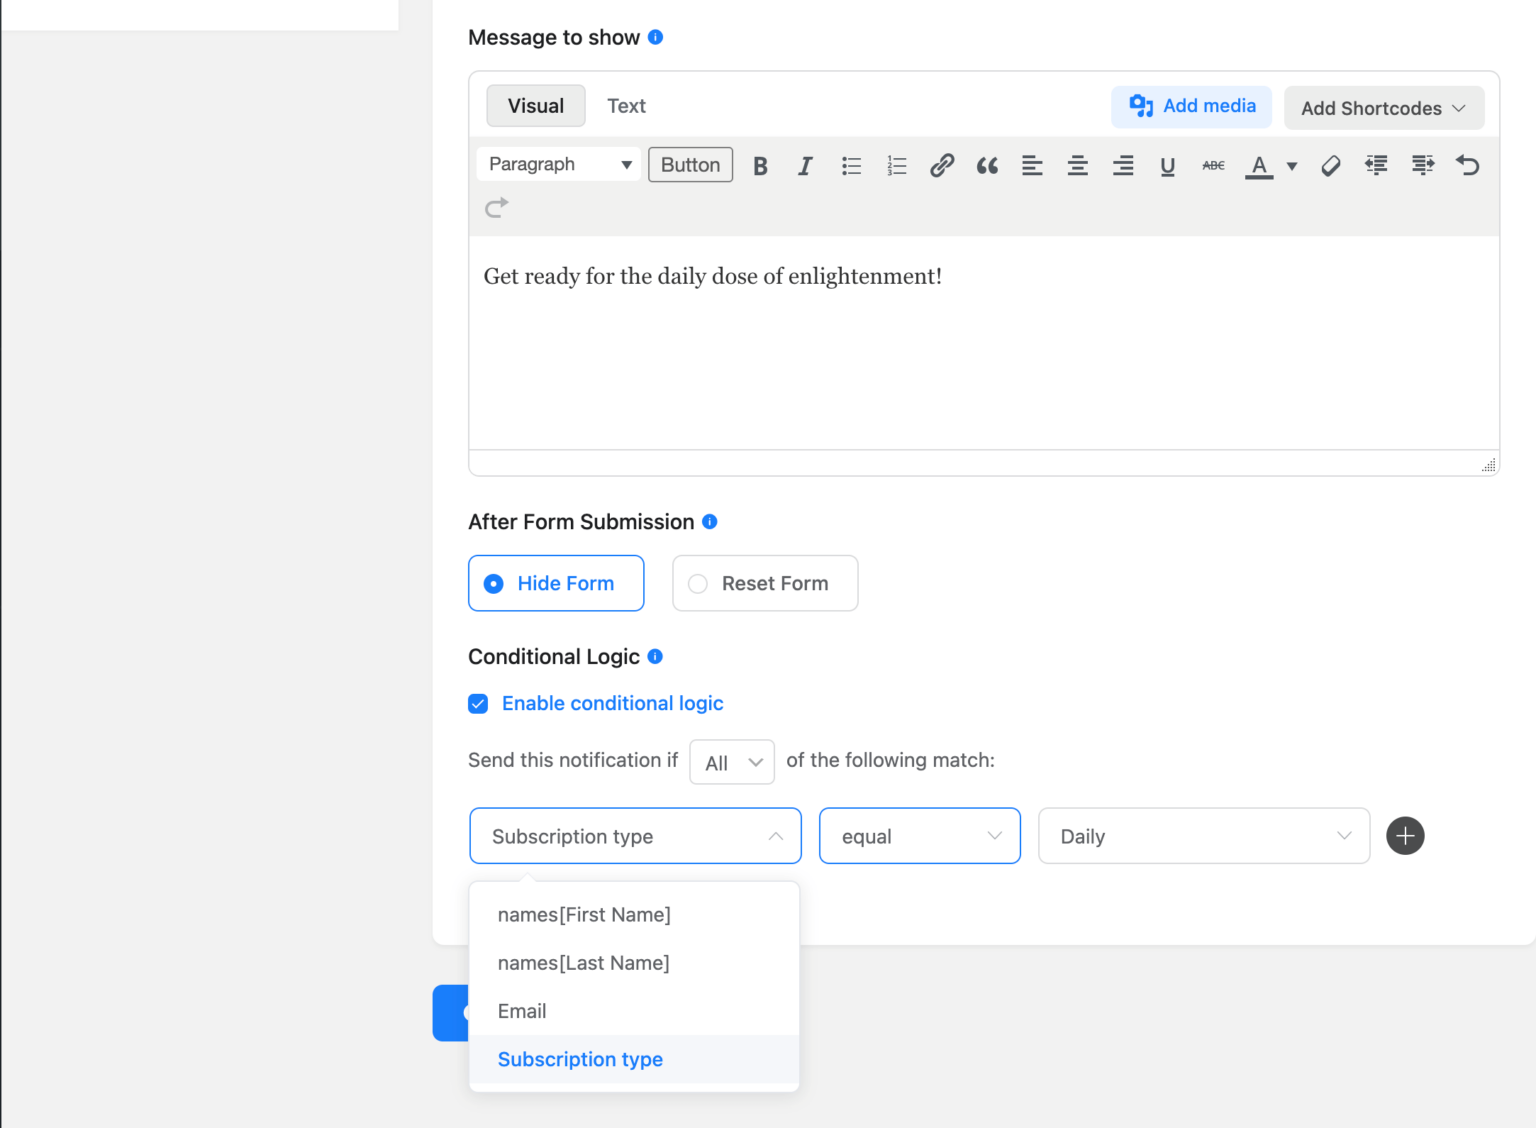Open the Paragraph style dropdown
Viewport: 1536px width, 1128px height.
coord(557,164)
